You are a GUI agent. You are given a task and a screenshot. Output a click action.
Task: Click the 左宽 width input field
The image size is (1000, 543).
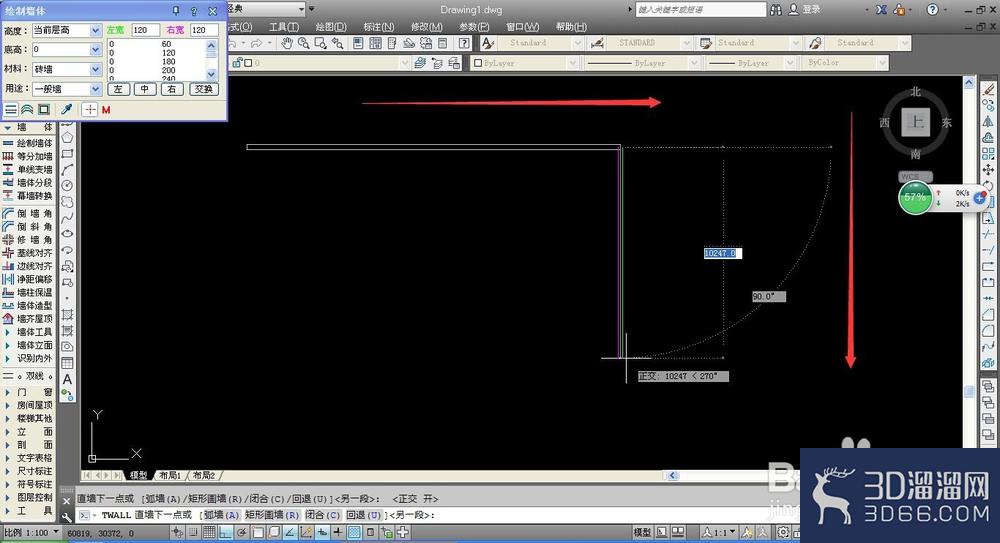point(145,30)
